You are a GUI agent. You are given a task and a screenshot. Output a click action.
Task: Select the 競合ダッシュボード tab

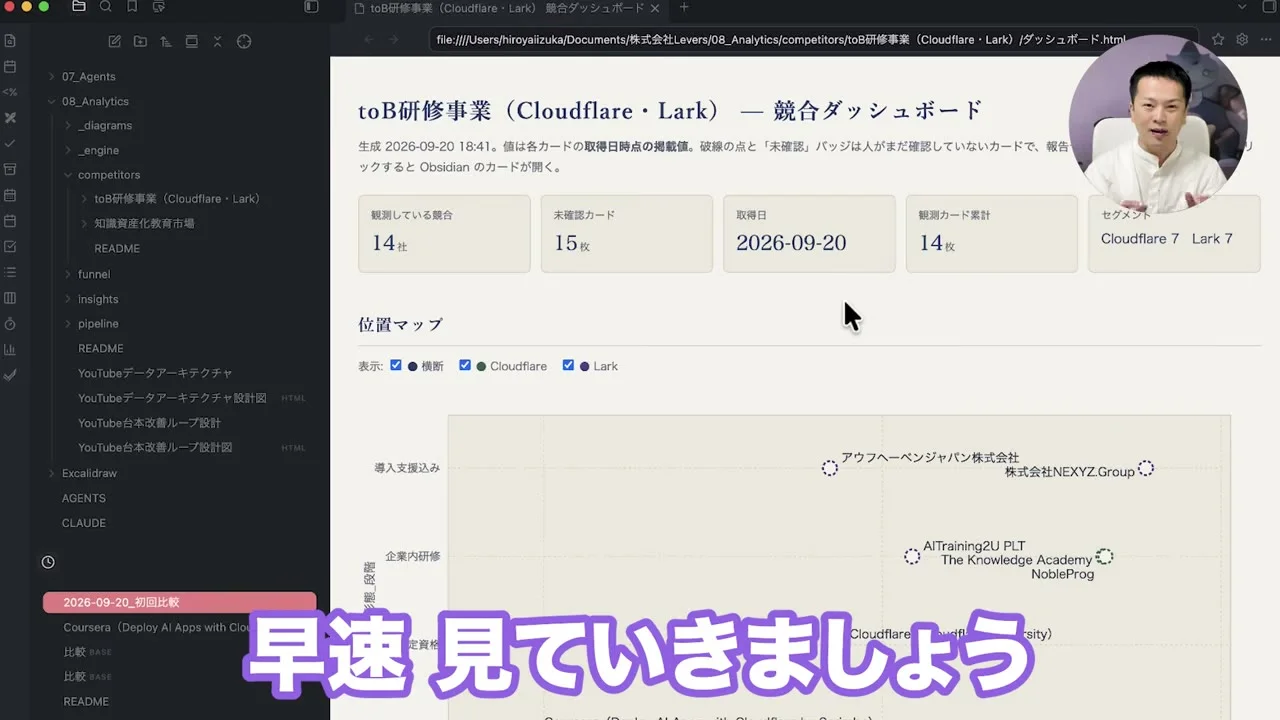[x=507, y=8]
